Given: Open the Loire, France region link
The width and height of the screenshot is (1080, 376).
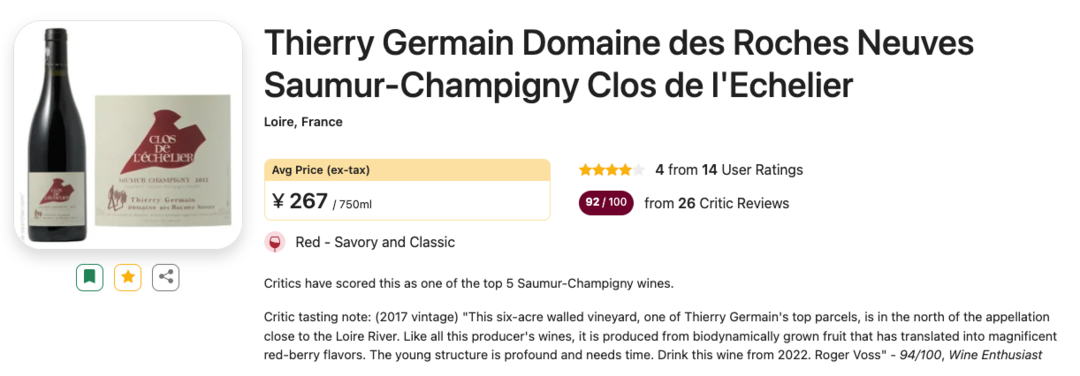Looking at the screenshot, I should pyautogui.click(x=303, y=122).
